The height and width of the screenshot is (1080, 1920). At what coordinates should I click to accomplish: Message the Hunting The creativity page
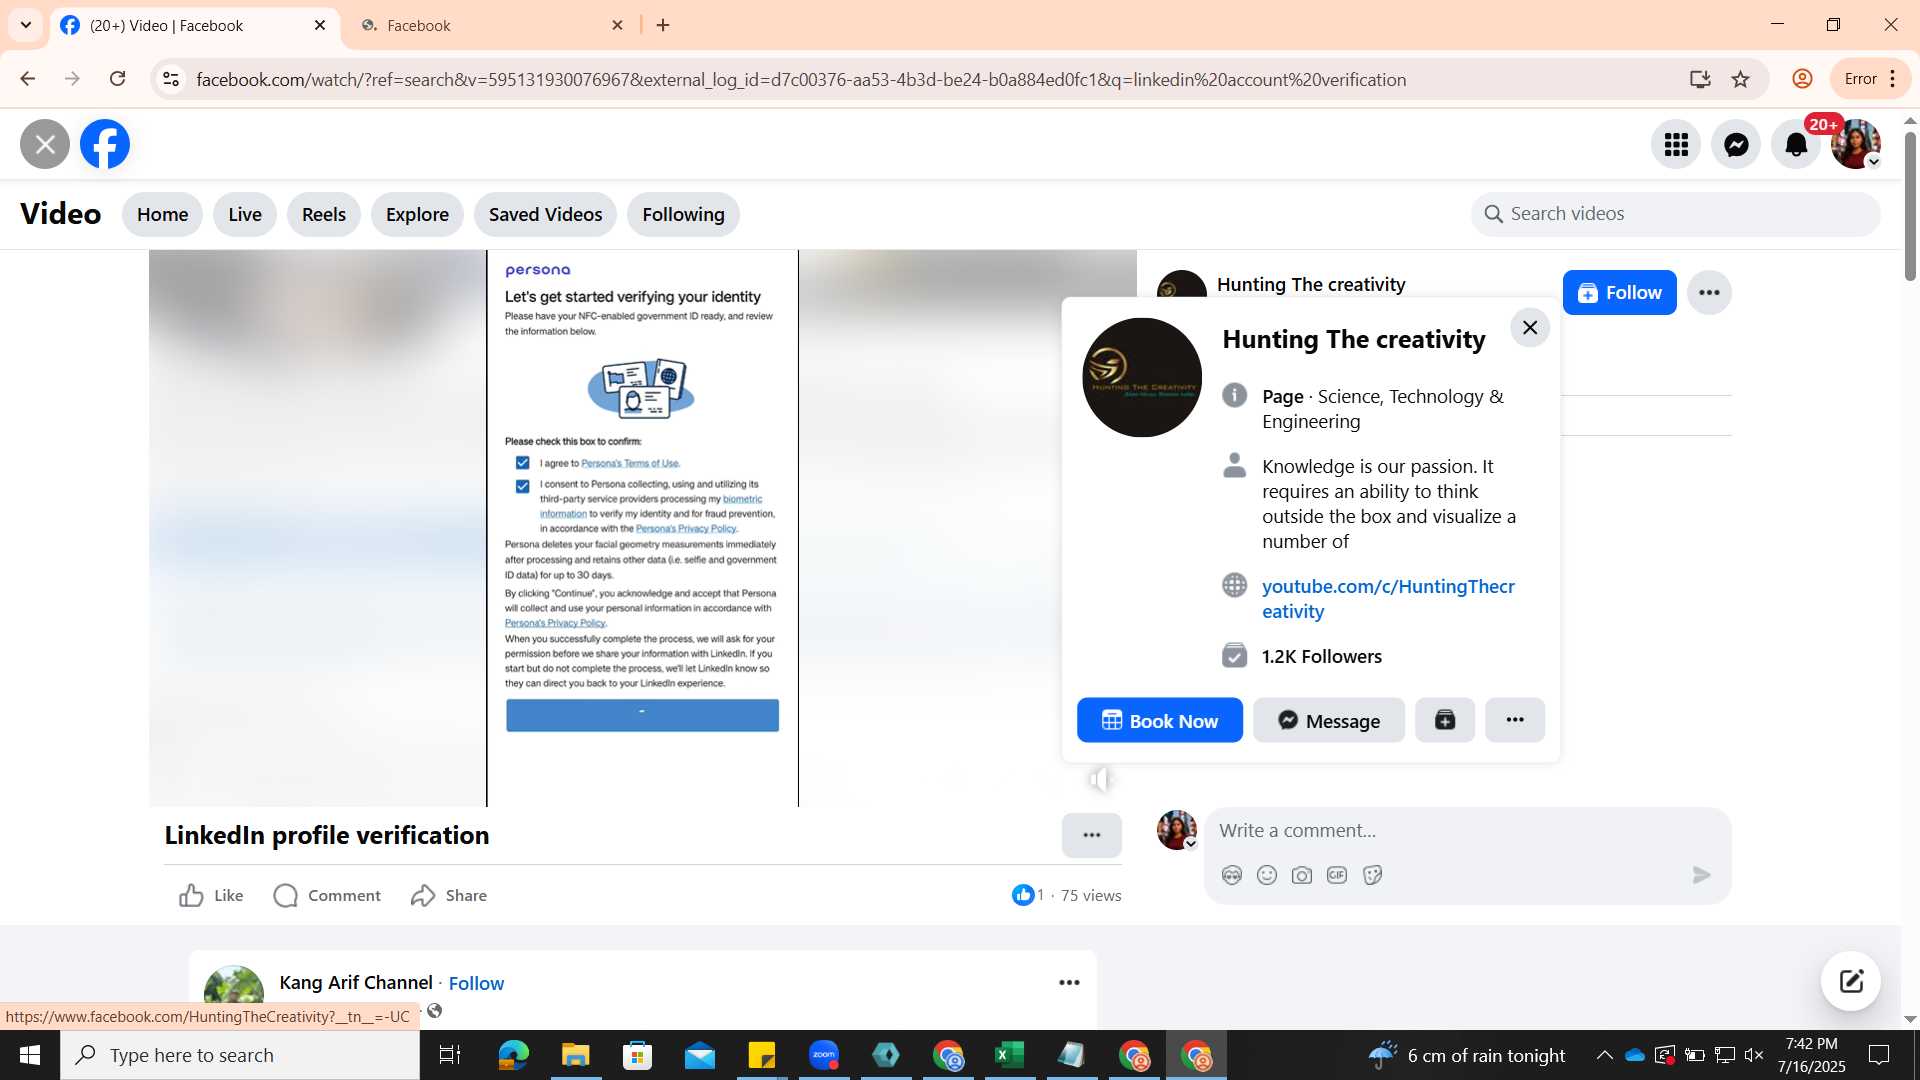pyautogui.click(x=1329, y=720)
